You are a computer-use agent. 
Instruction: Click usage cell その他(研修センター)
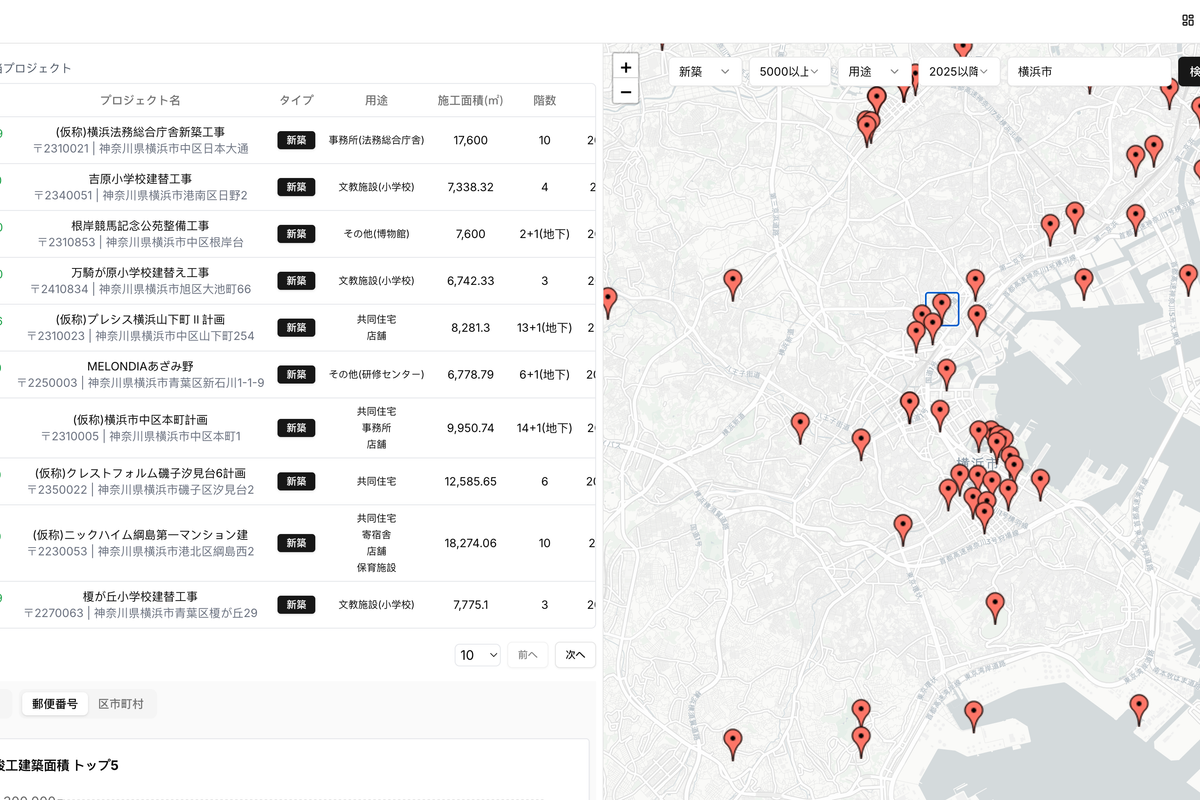pos(376,374)
